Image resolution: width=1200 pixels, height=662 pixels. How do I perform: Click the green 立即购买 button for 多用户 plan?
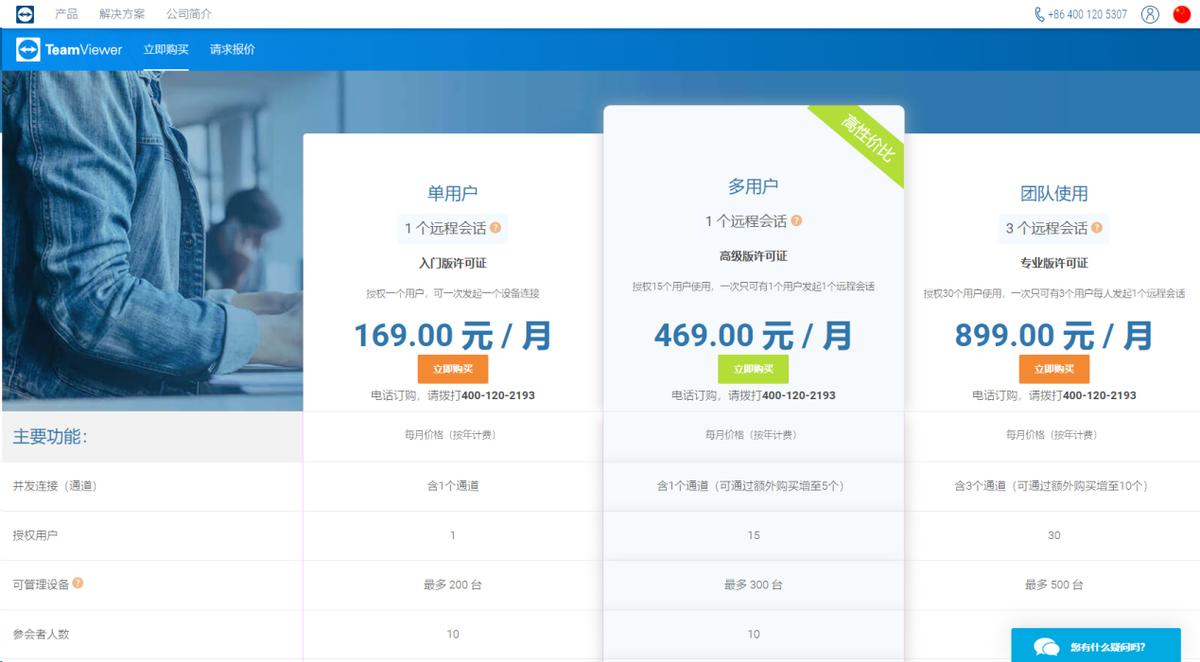pos(753,368)
